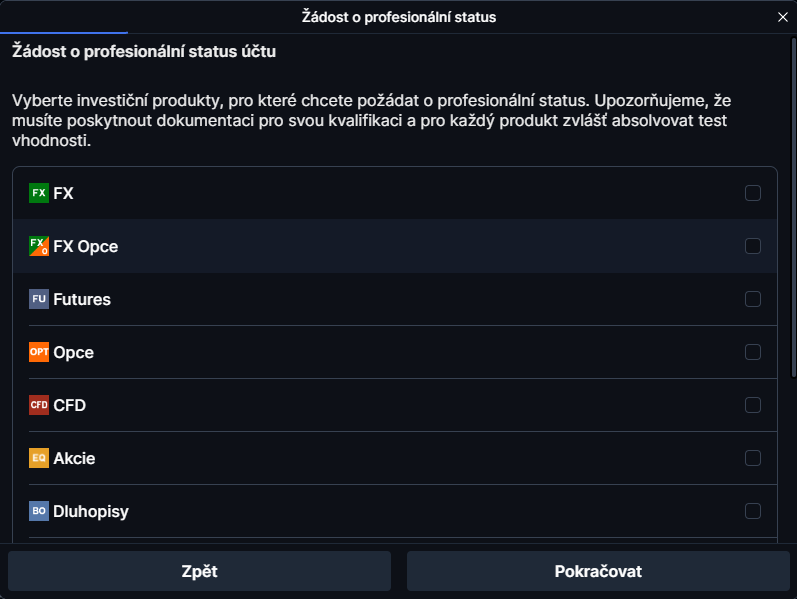Click the FX Opce product icon
The image size is (797, 599).
pos(39,246)
